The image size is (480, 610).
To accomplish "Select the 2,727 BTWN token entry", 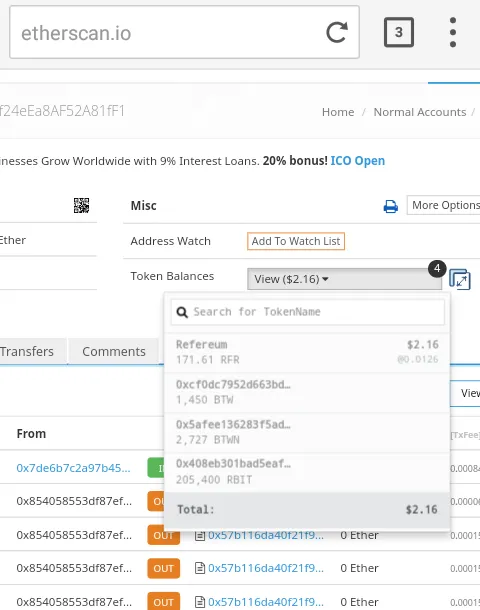I will [x=307, y=432].
